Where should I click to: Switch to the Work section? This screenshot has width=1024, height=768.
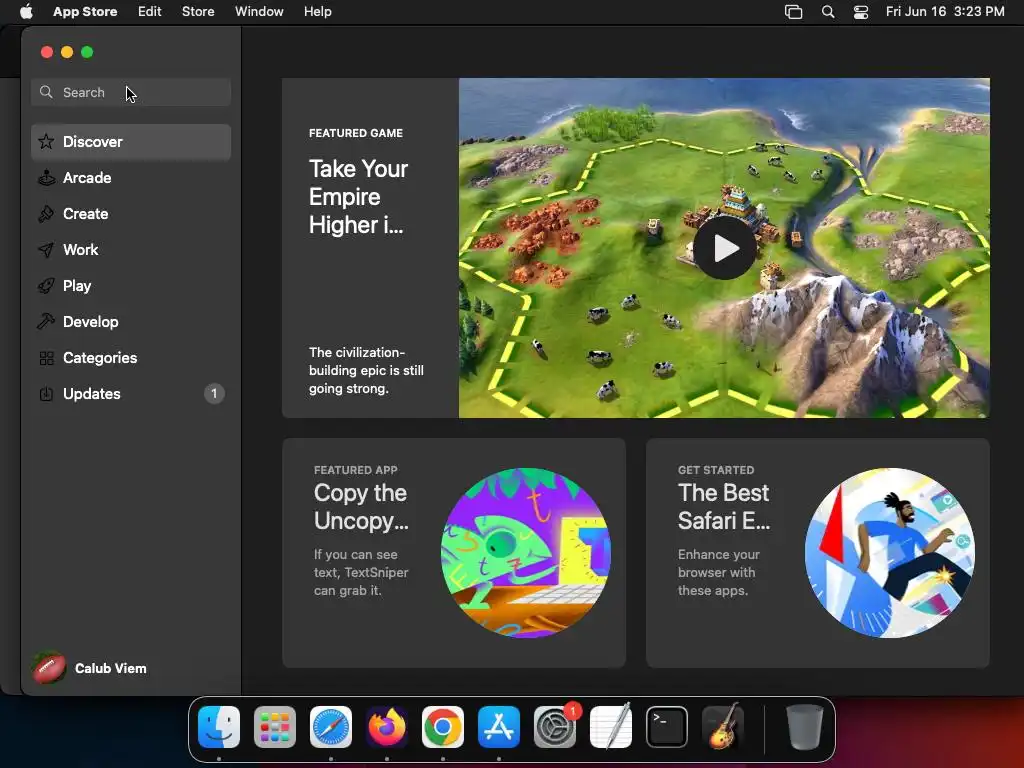coord(131,249)
